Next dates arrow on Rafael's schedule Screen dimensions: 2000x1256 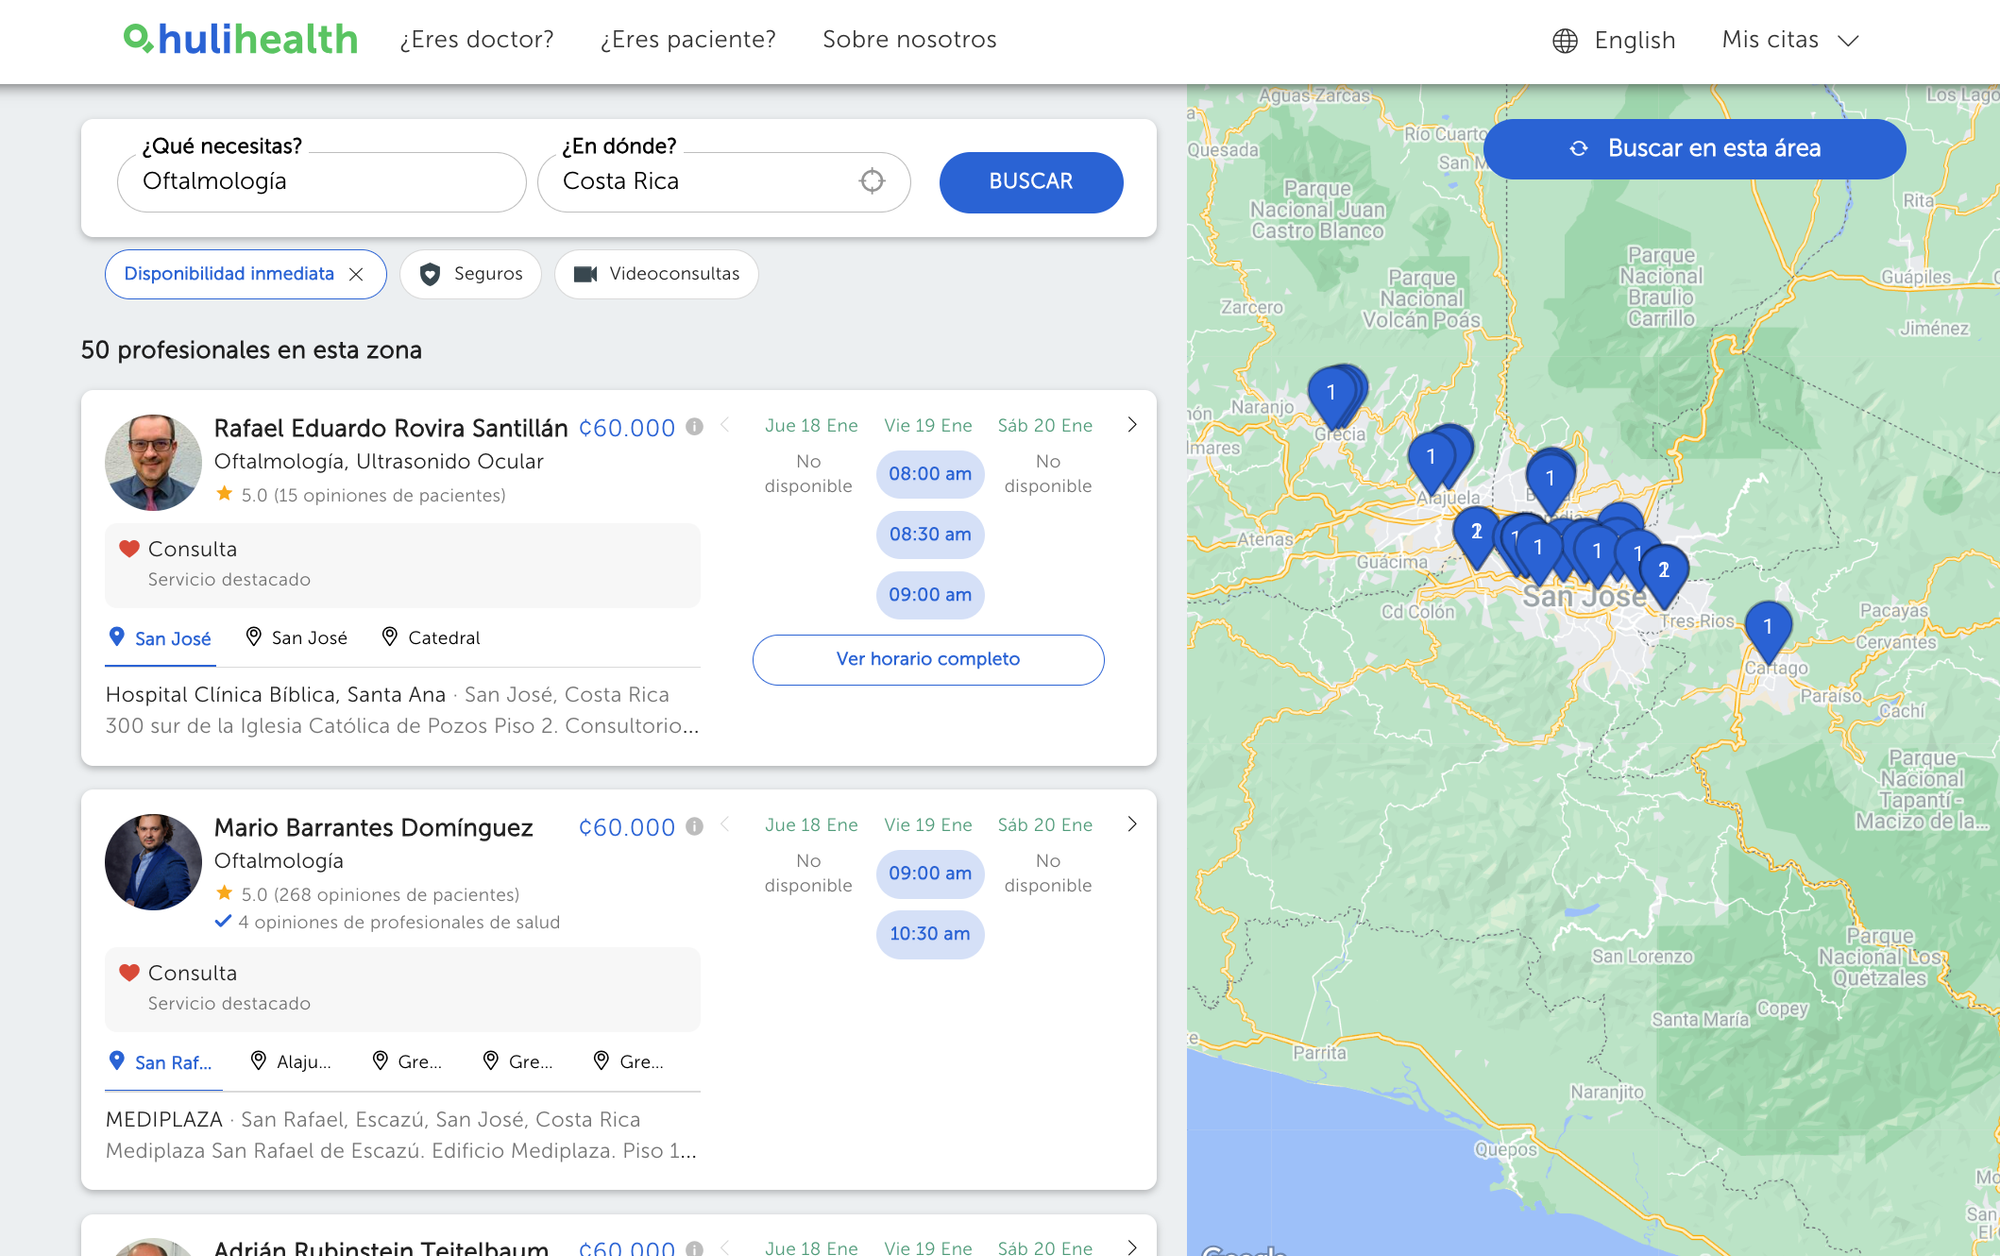click(1132, 425)
